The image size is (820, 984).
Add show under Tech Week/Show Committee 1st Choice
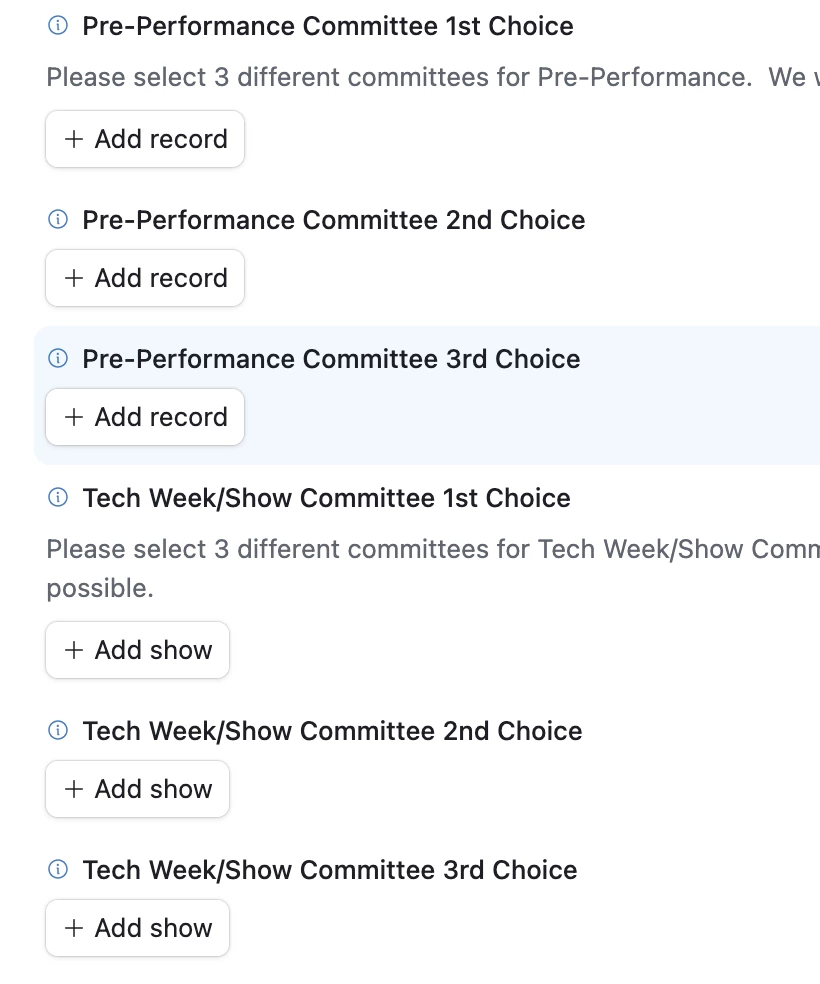click(137, 650)
